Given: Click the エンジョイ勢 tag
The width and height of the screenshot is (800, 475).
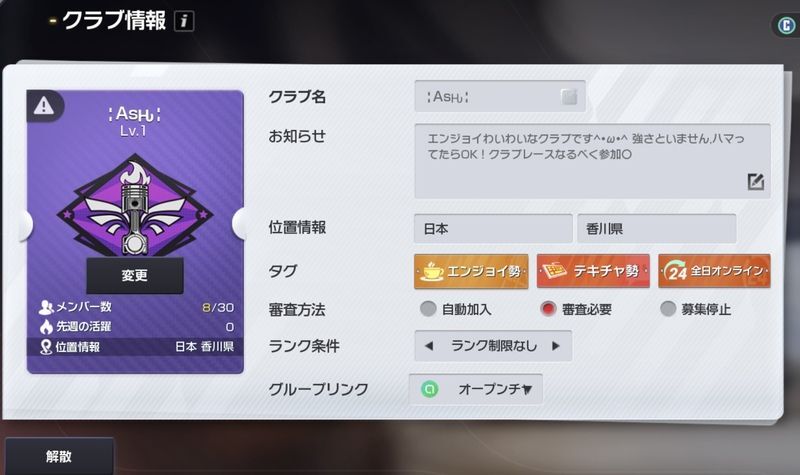Looking at the screenshot, I should [471, 271].
